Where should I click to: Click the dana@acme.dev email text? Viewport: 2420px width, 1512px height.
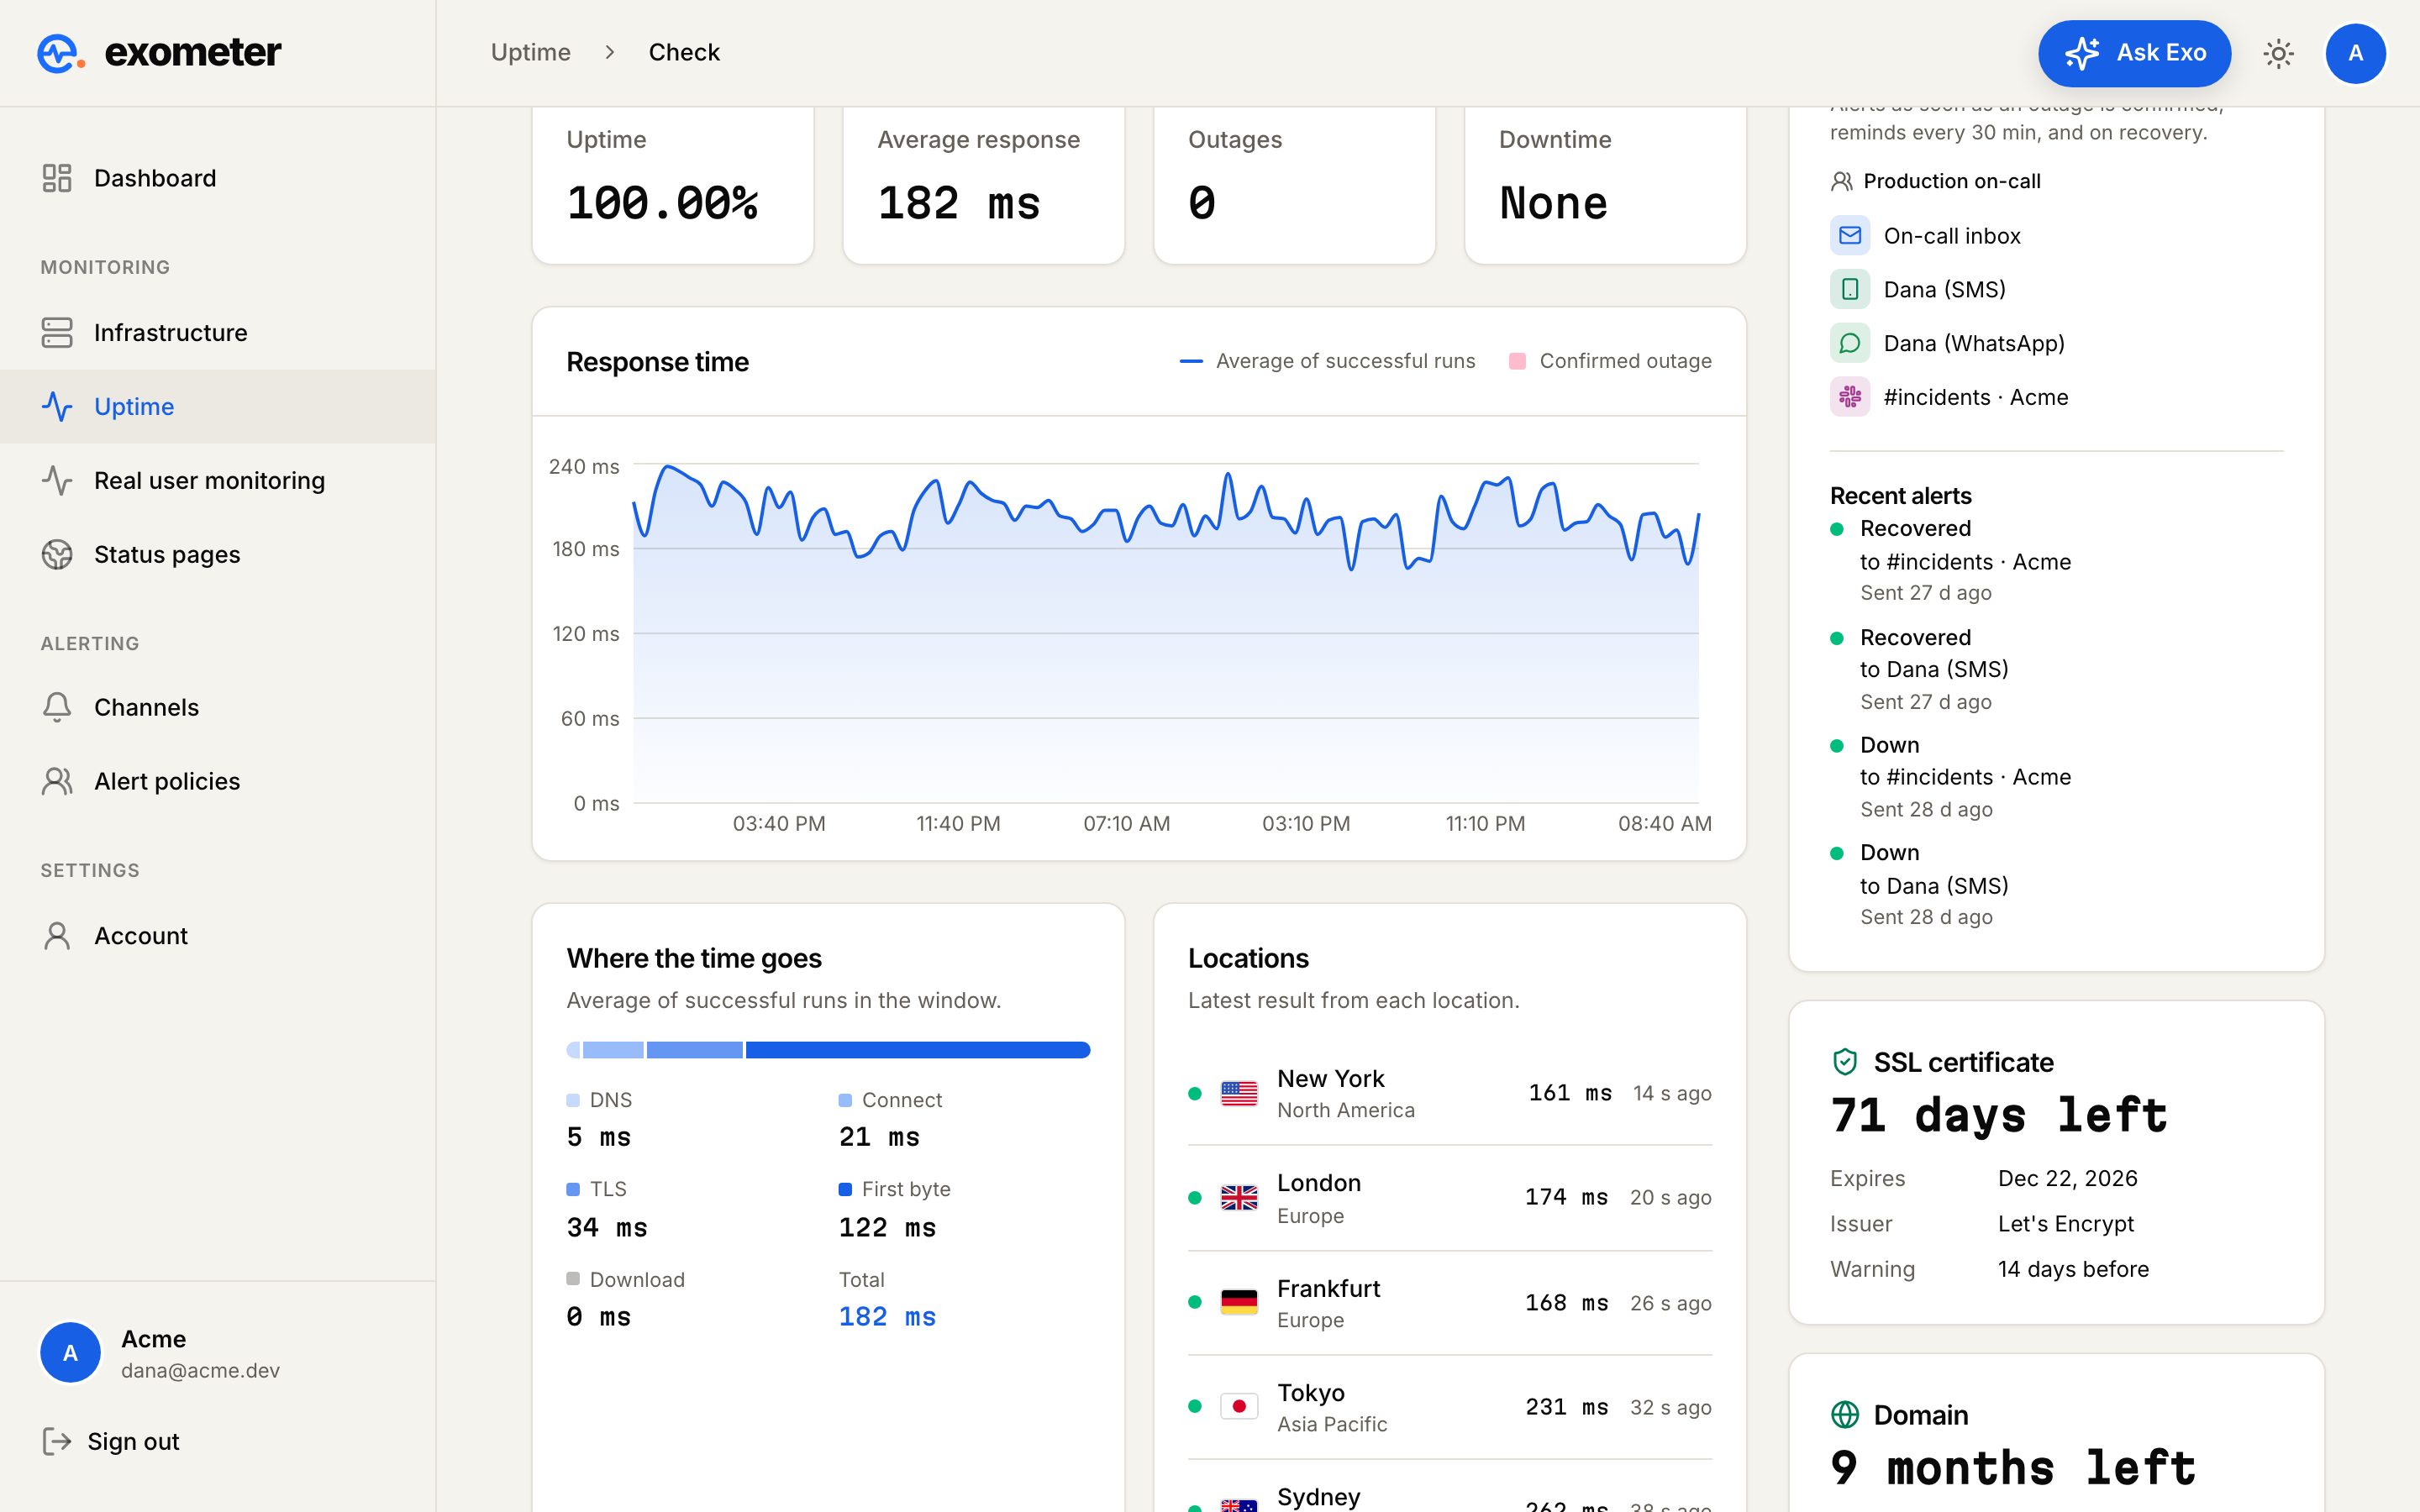200,1371
